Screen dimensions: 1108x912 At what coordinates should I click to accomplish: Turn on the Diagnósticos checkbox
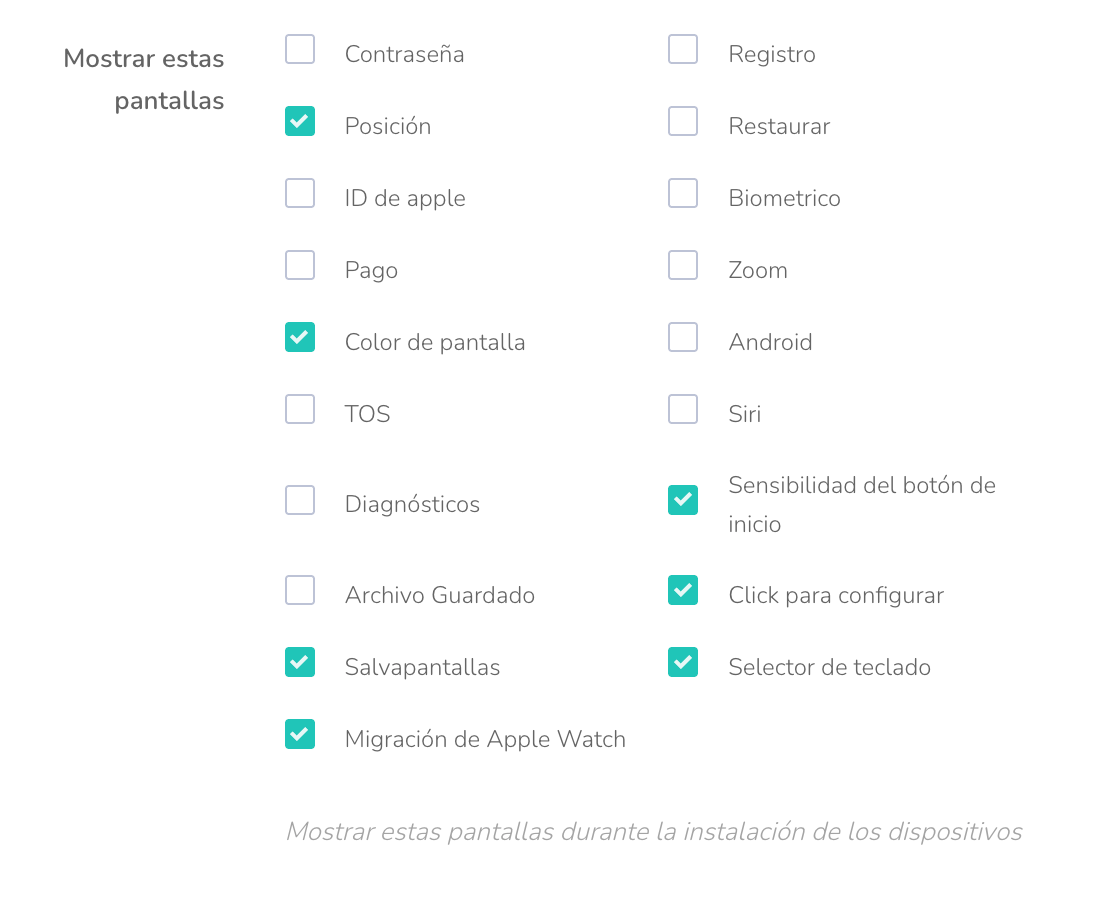(x=300, y=500)
